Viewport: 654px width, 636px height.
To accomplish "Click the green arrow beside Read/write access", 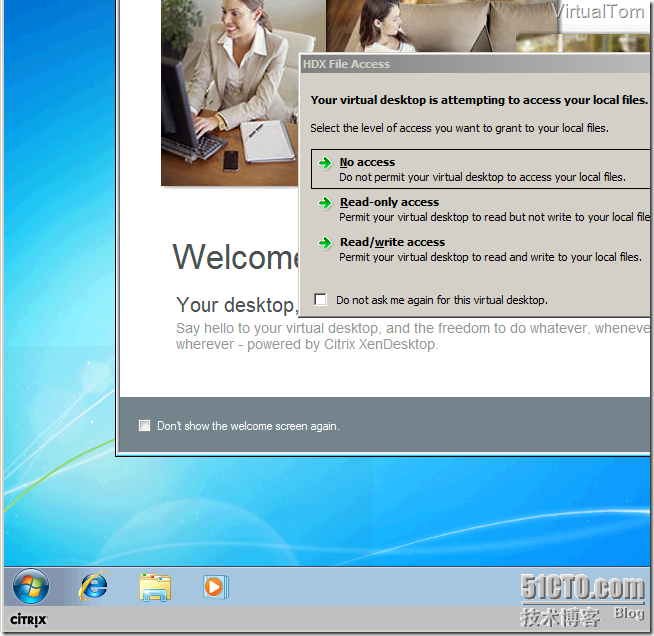I will [x=325, y=243].
